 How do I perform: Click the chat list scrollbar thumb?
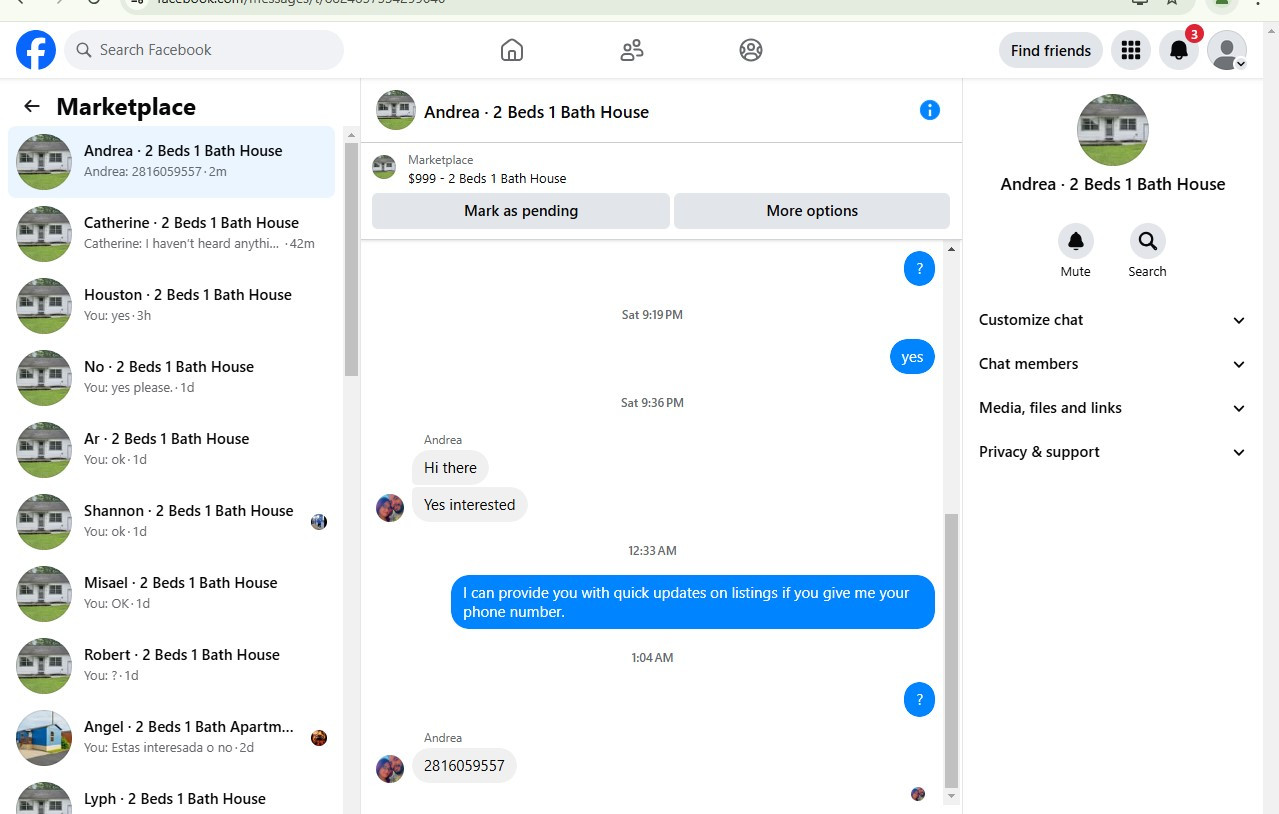click(x=351, y=260)
